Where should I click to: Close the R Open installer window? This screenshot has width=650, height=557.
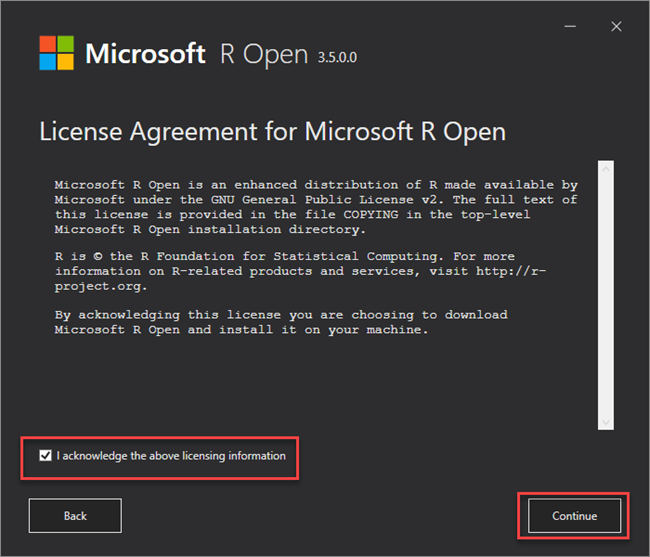coord(616,26)
